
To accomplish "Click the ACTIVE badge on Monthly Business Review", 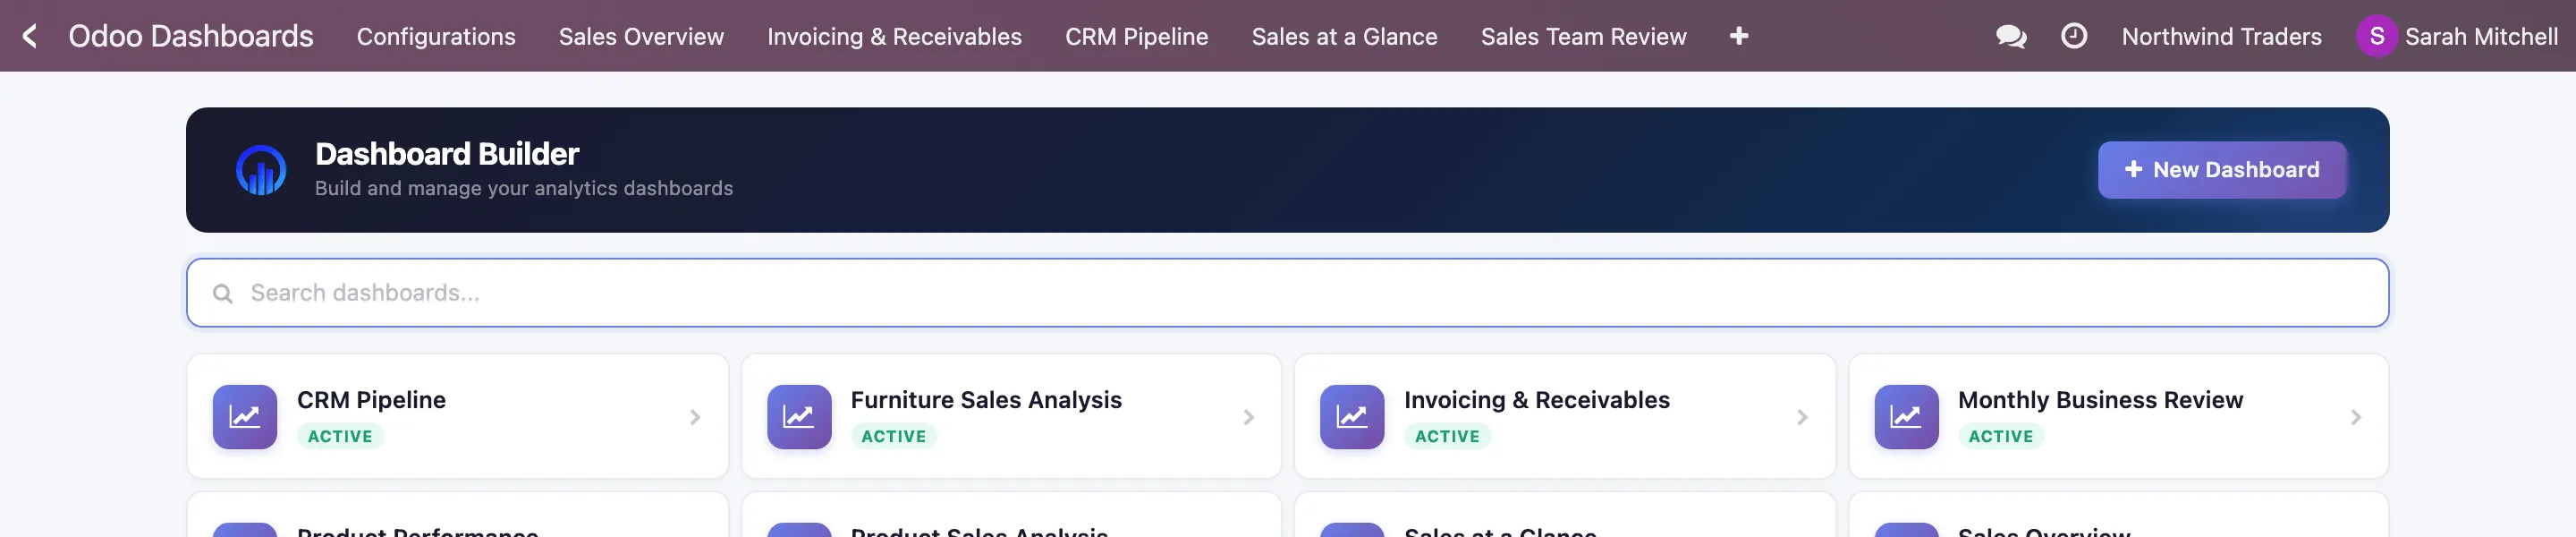I will [x=2001, y=436].
